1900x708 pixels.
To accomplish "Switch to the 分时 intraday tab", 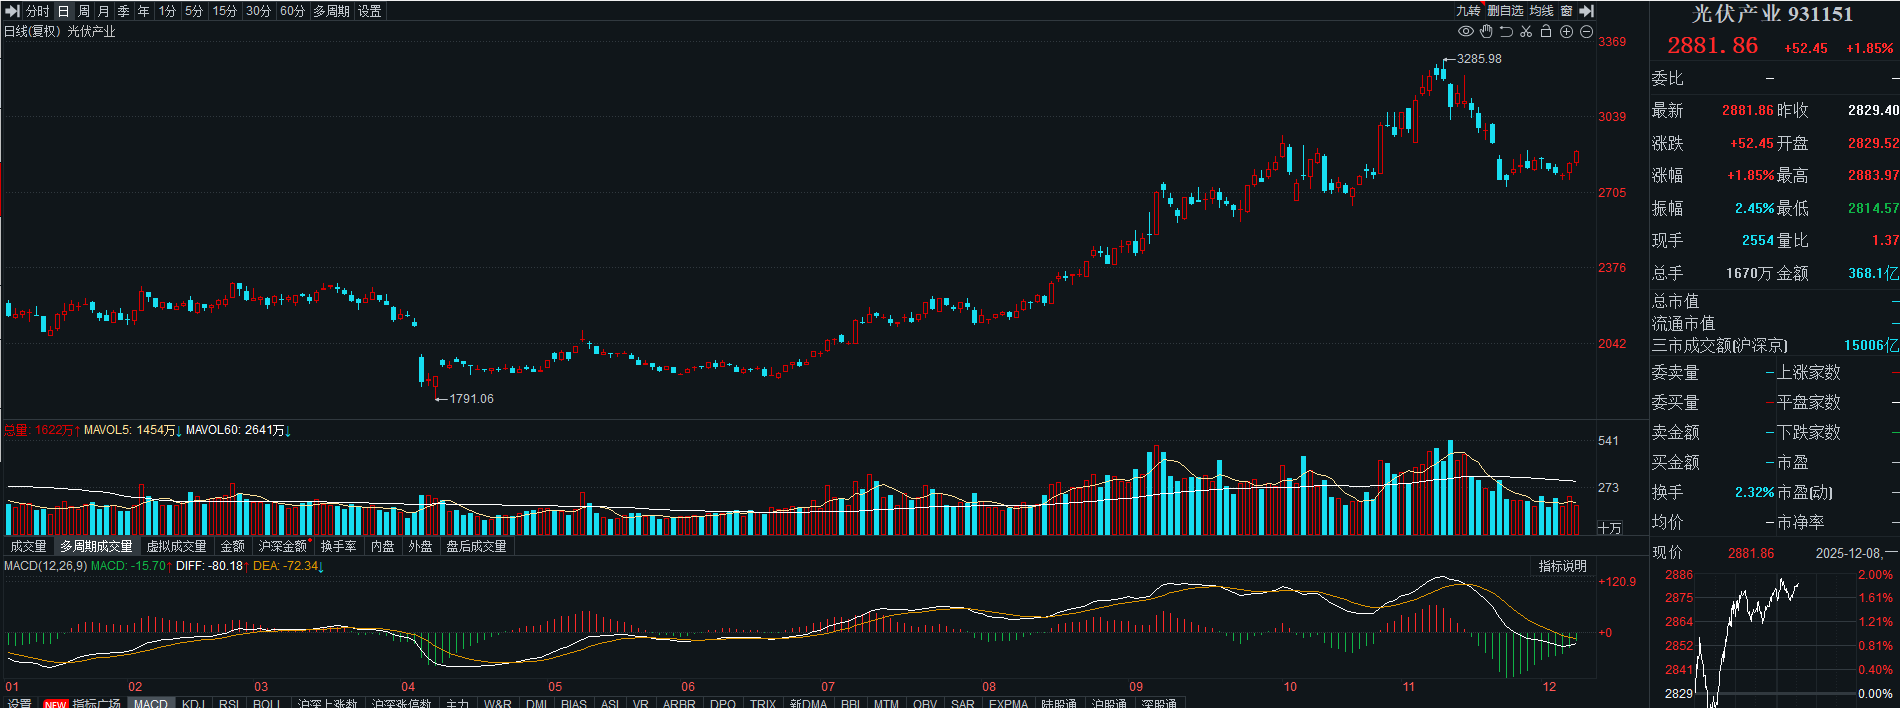I will point(38,11).
